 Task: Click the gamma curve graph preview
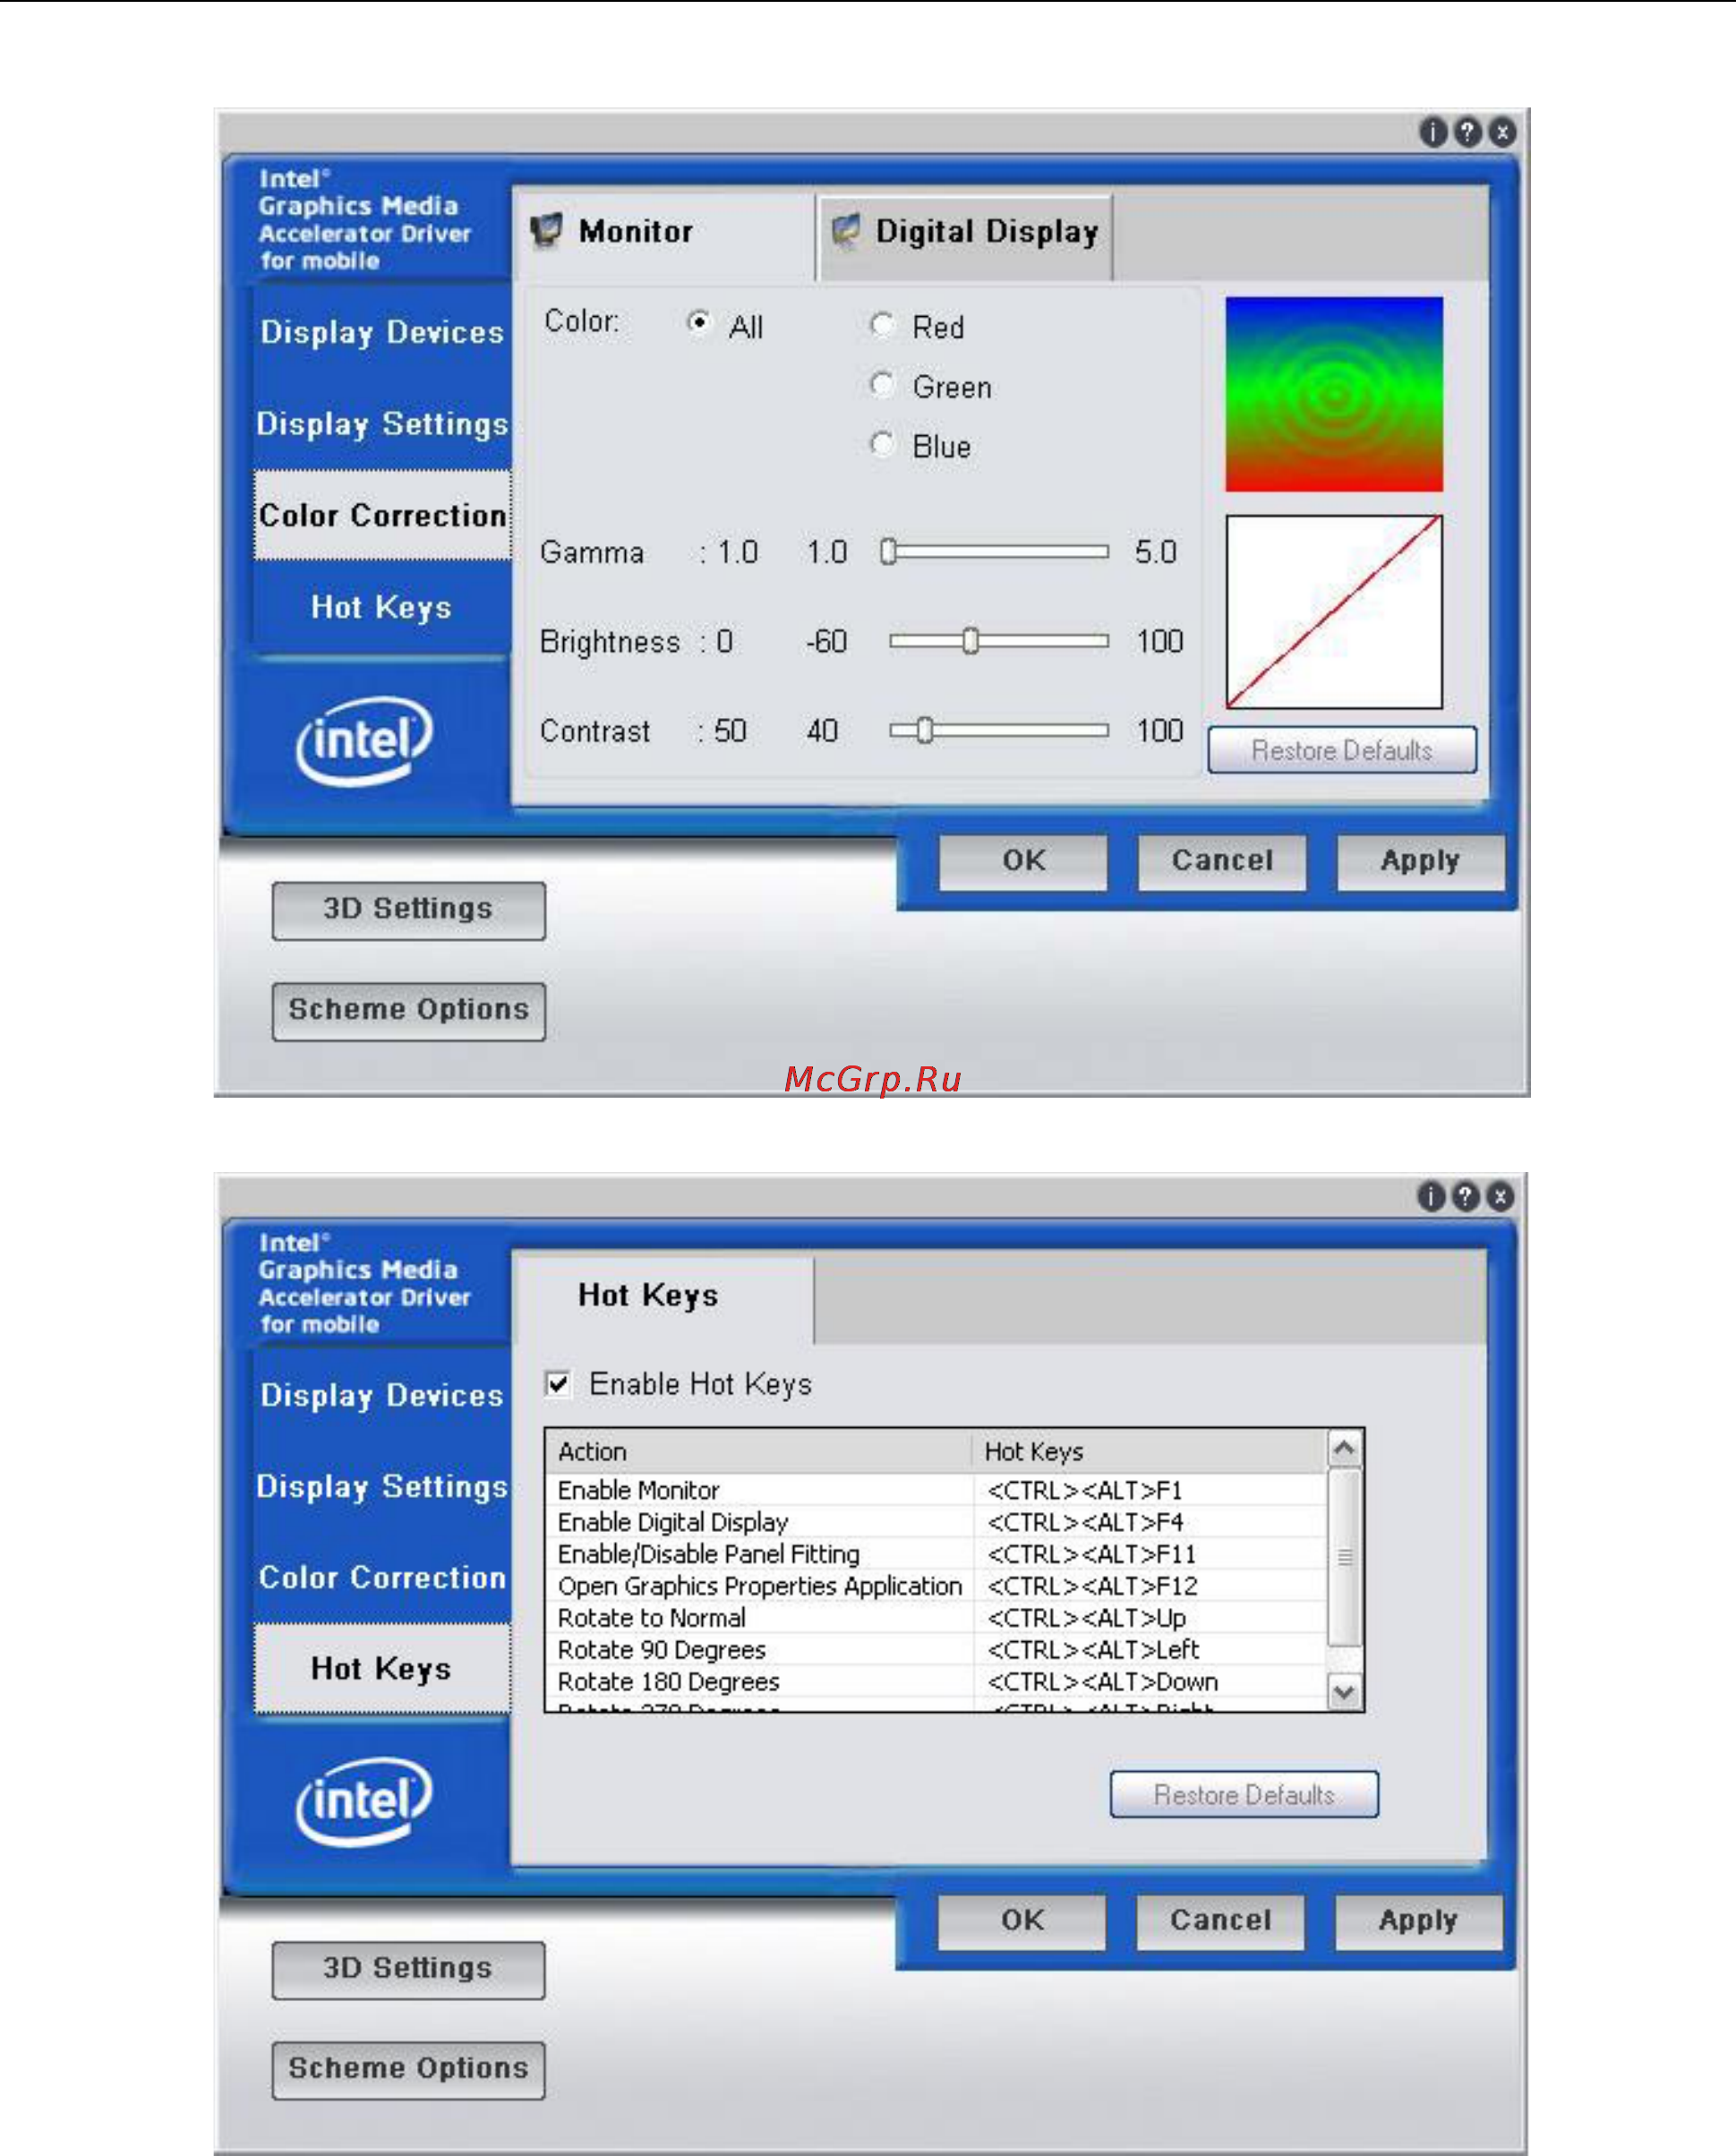click(x=1334, y=612)
